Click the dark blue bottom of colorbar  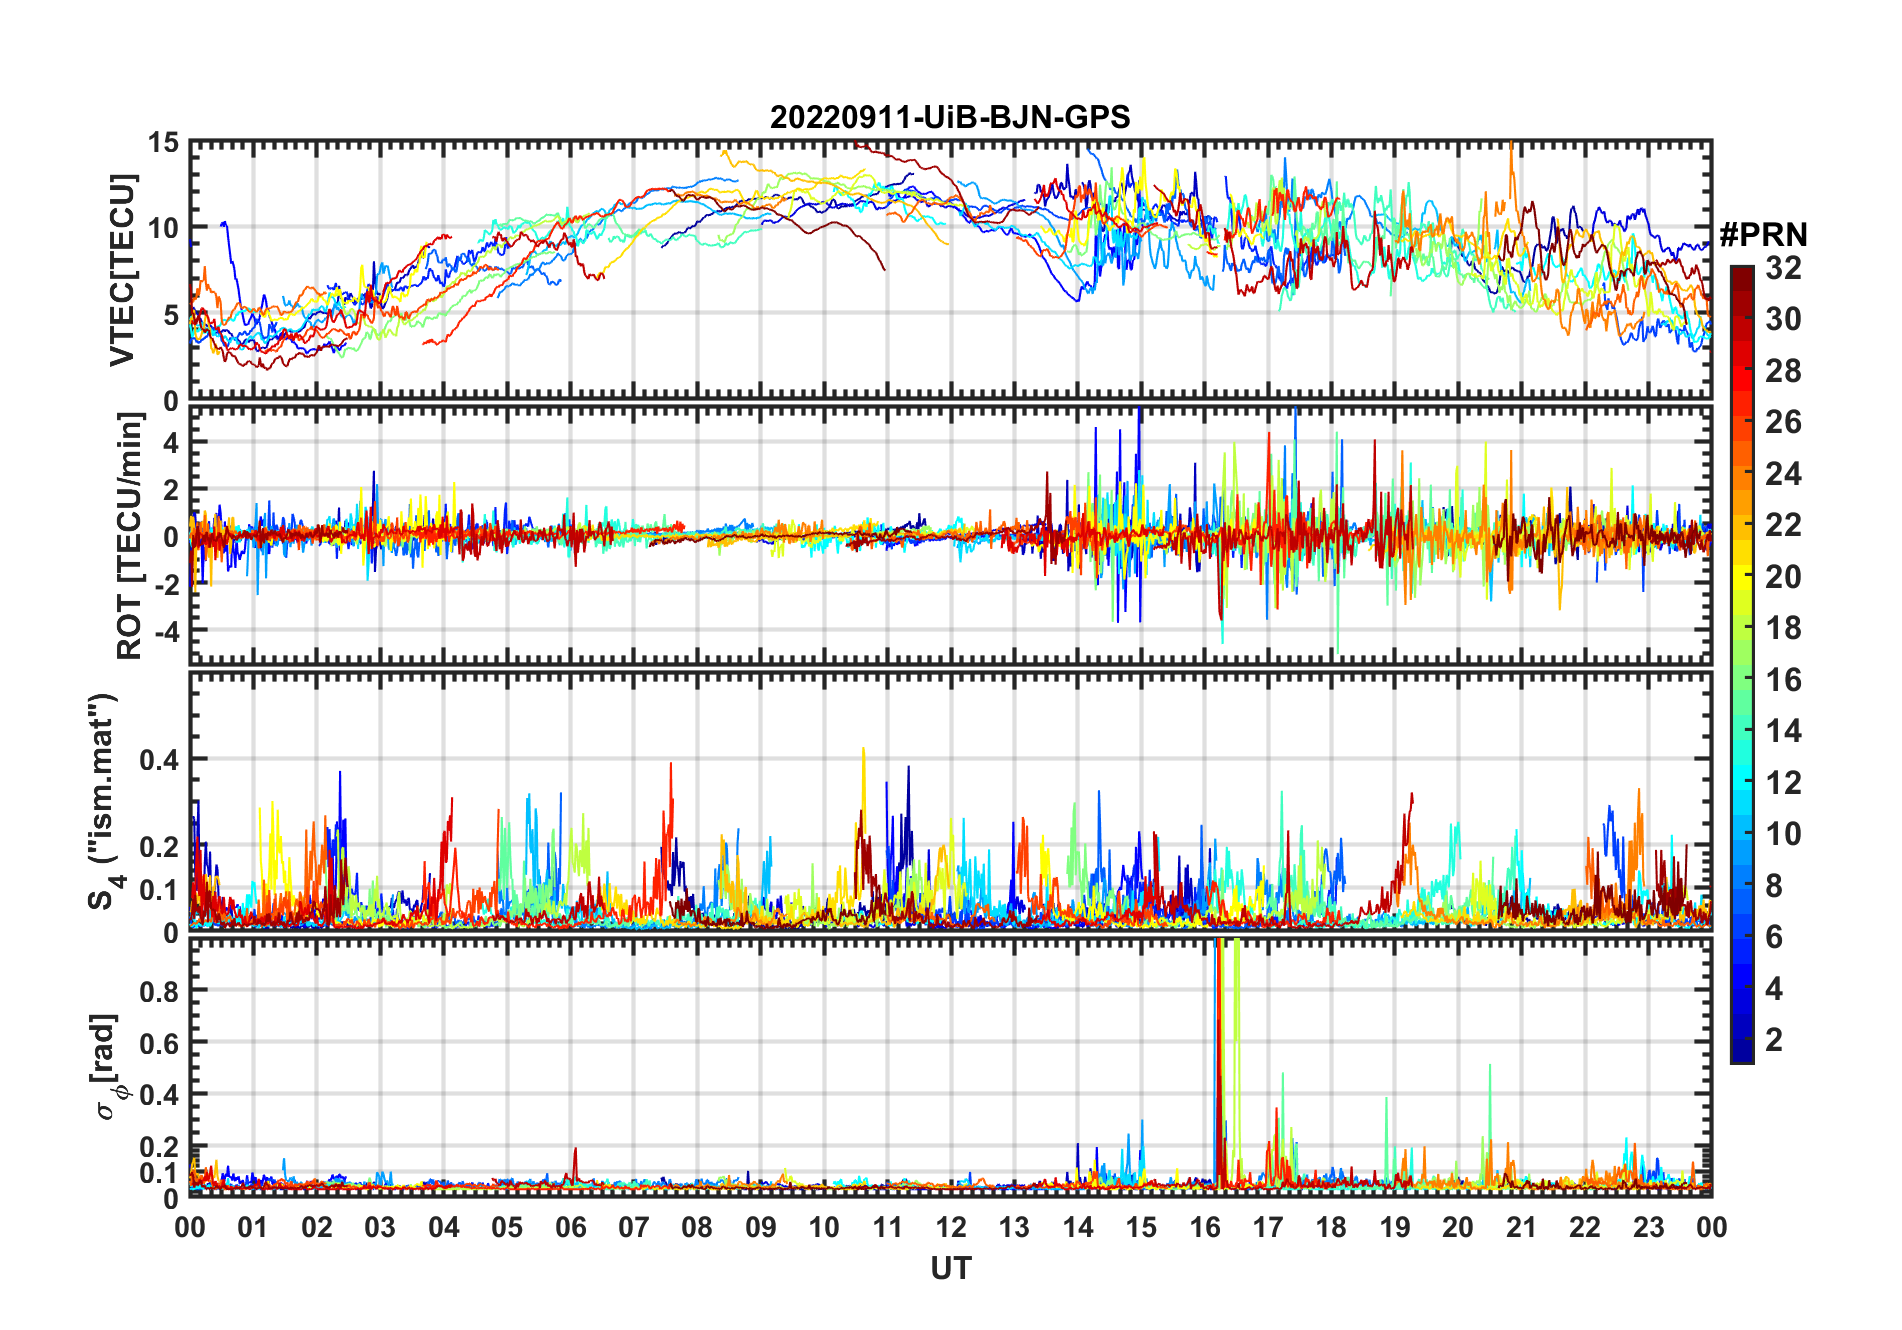pos(1741,1055)
